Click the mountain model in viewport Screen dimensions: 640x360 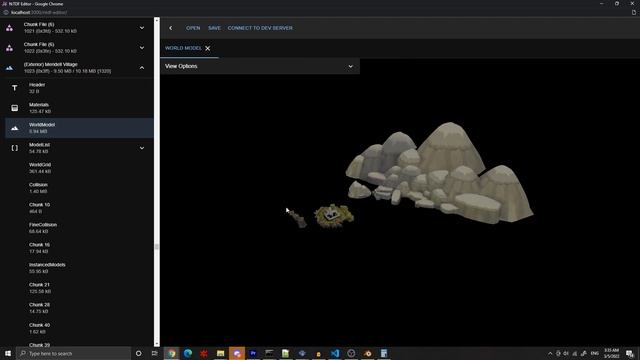441,173
